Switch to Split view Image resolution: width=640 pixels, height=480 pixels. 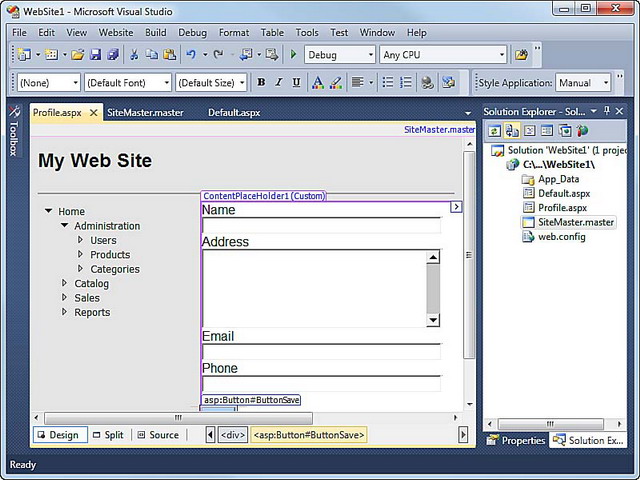click(x=108, y=435)
